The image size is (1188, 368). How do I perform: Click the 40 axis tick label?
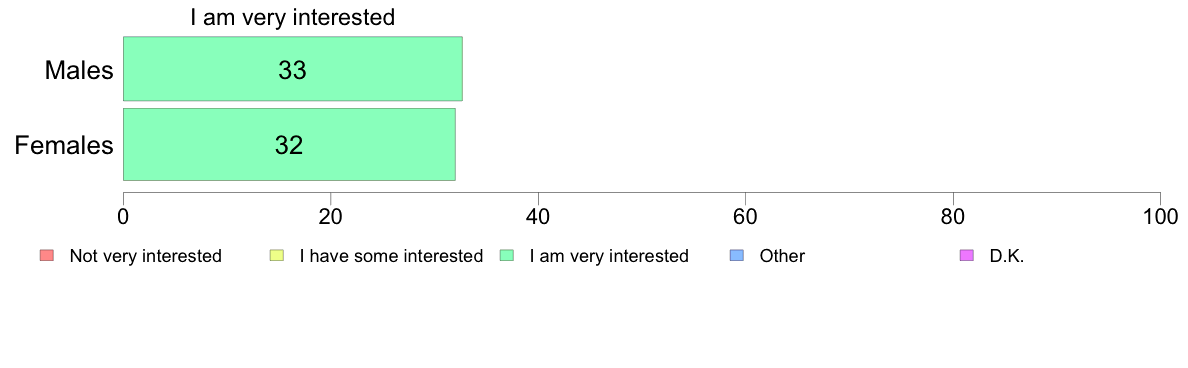click(x=538, y=217)
